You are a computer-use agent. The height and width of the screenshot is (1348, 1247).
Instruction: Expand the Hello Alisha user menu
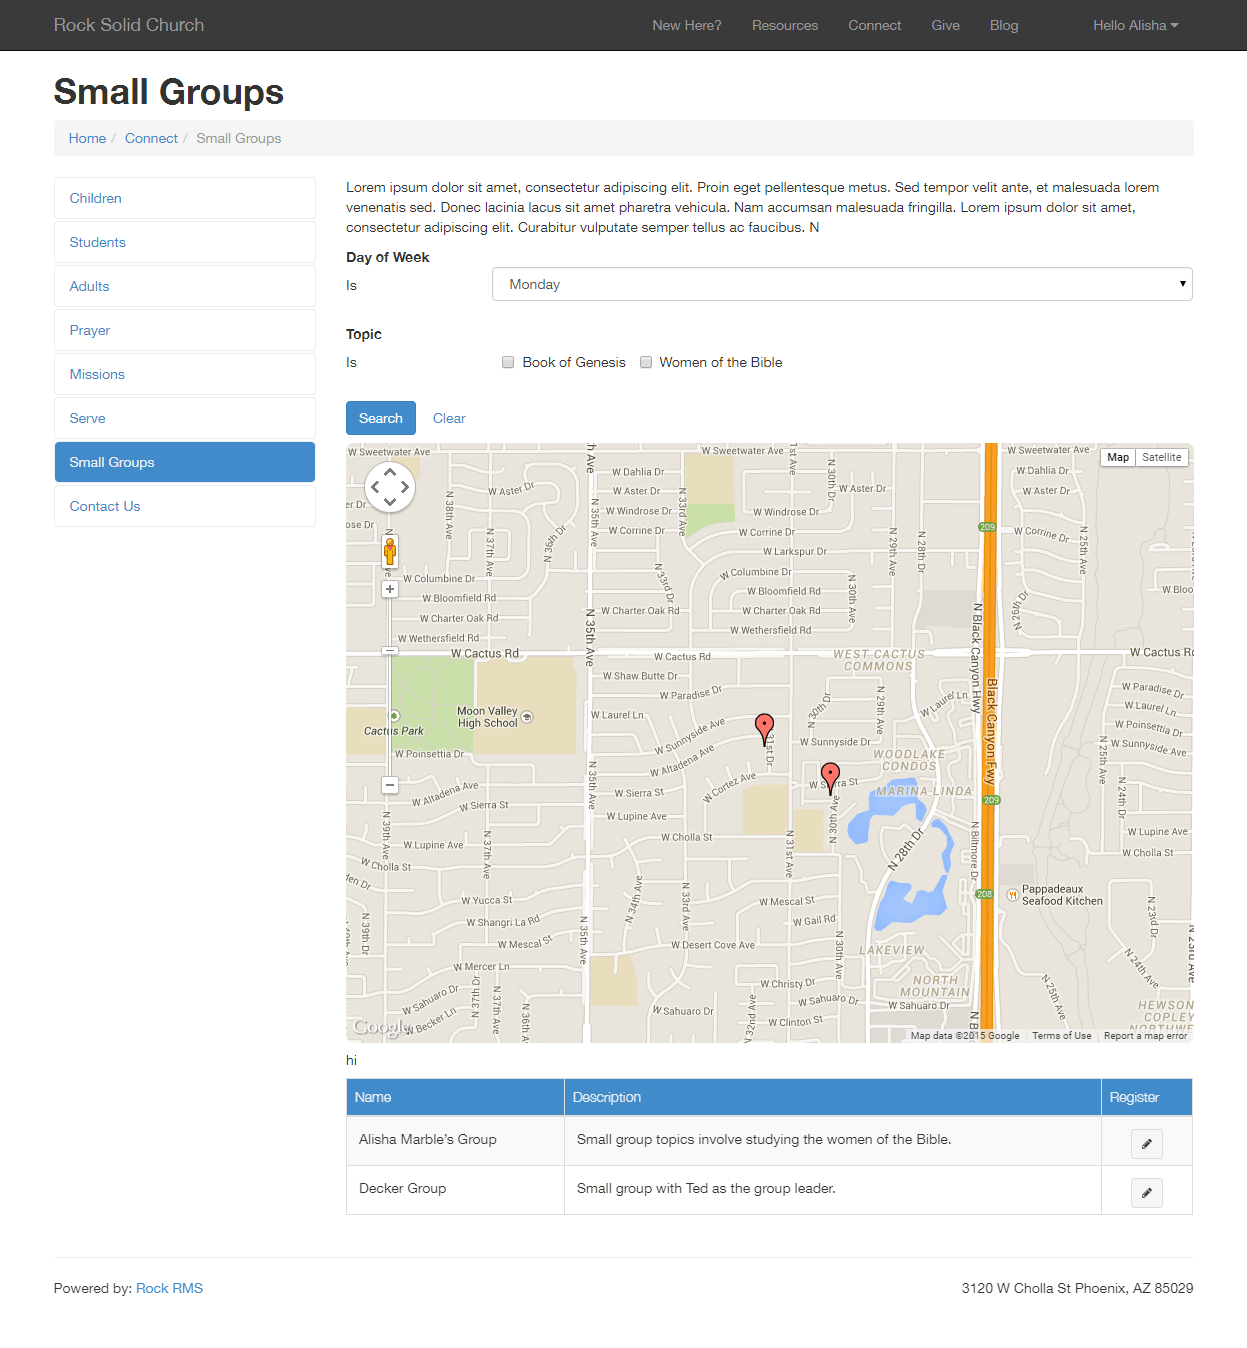click(x=1135, y=25)
